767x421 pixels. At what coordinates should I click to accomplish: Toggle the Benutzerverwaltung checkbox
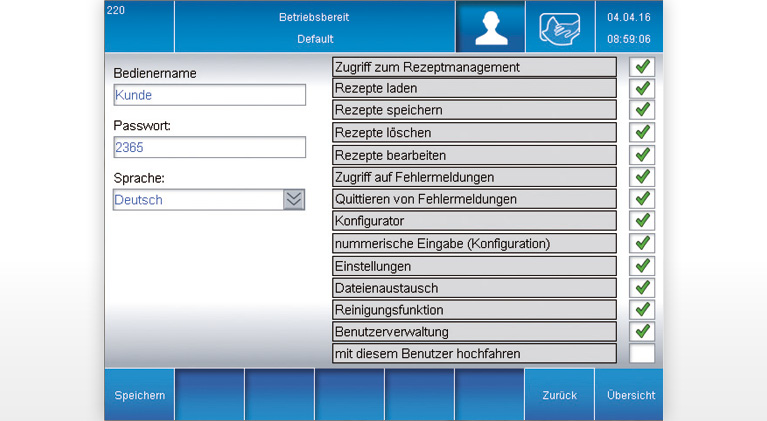point(642,331)
